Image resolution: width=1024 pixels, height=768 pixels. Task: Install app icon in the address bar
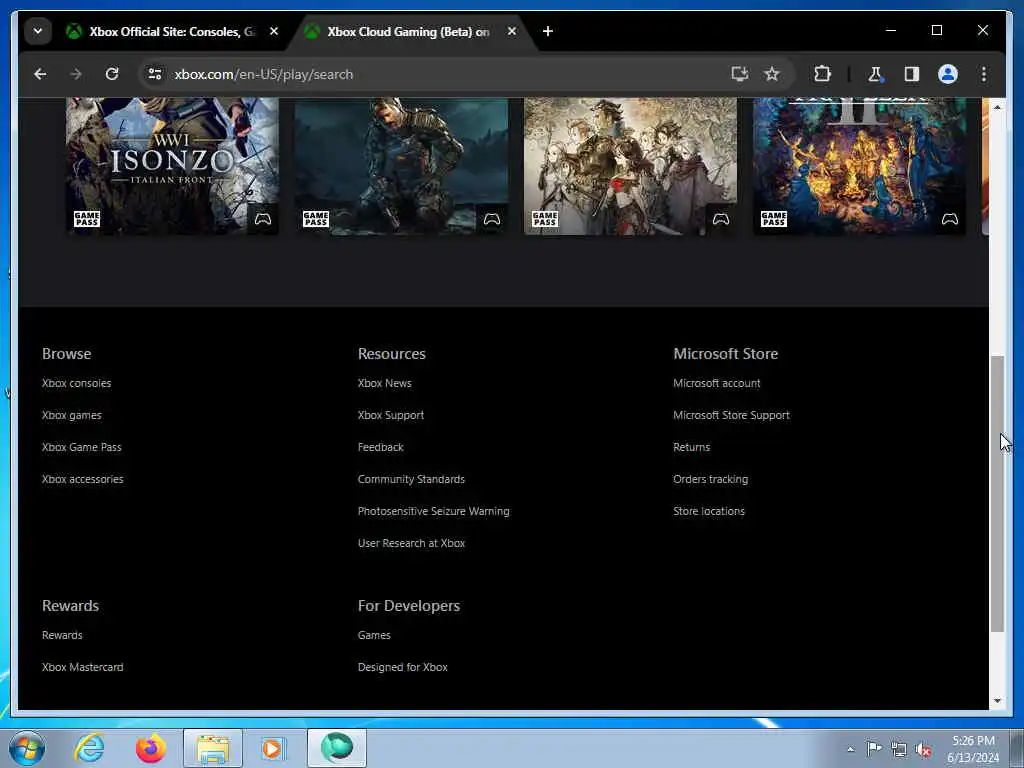tap(739, 74)
